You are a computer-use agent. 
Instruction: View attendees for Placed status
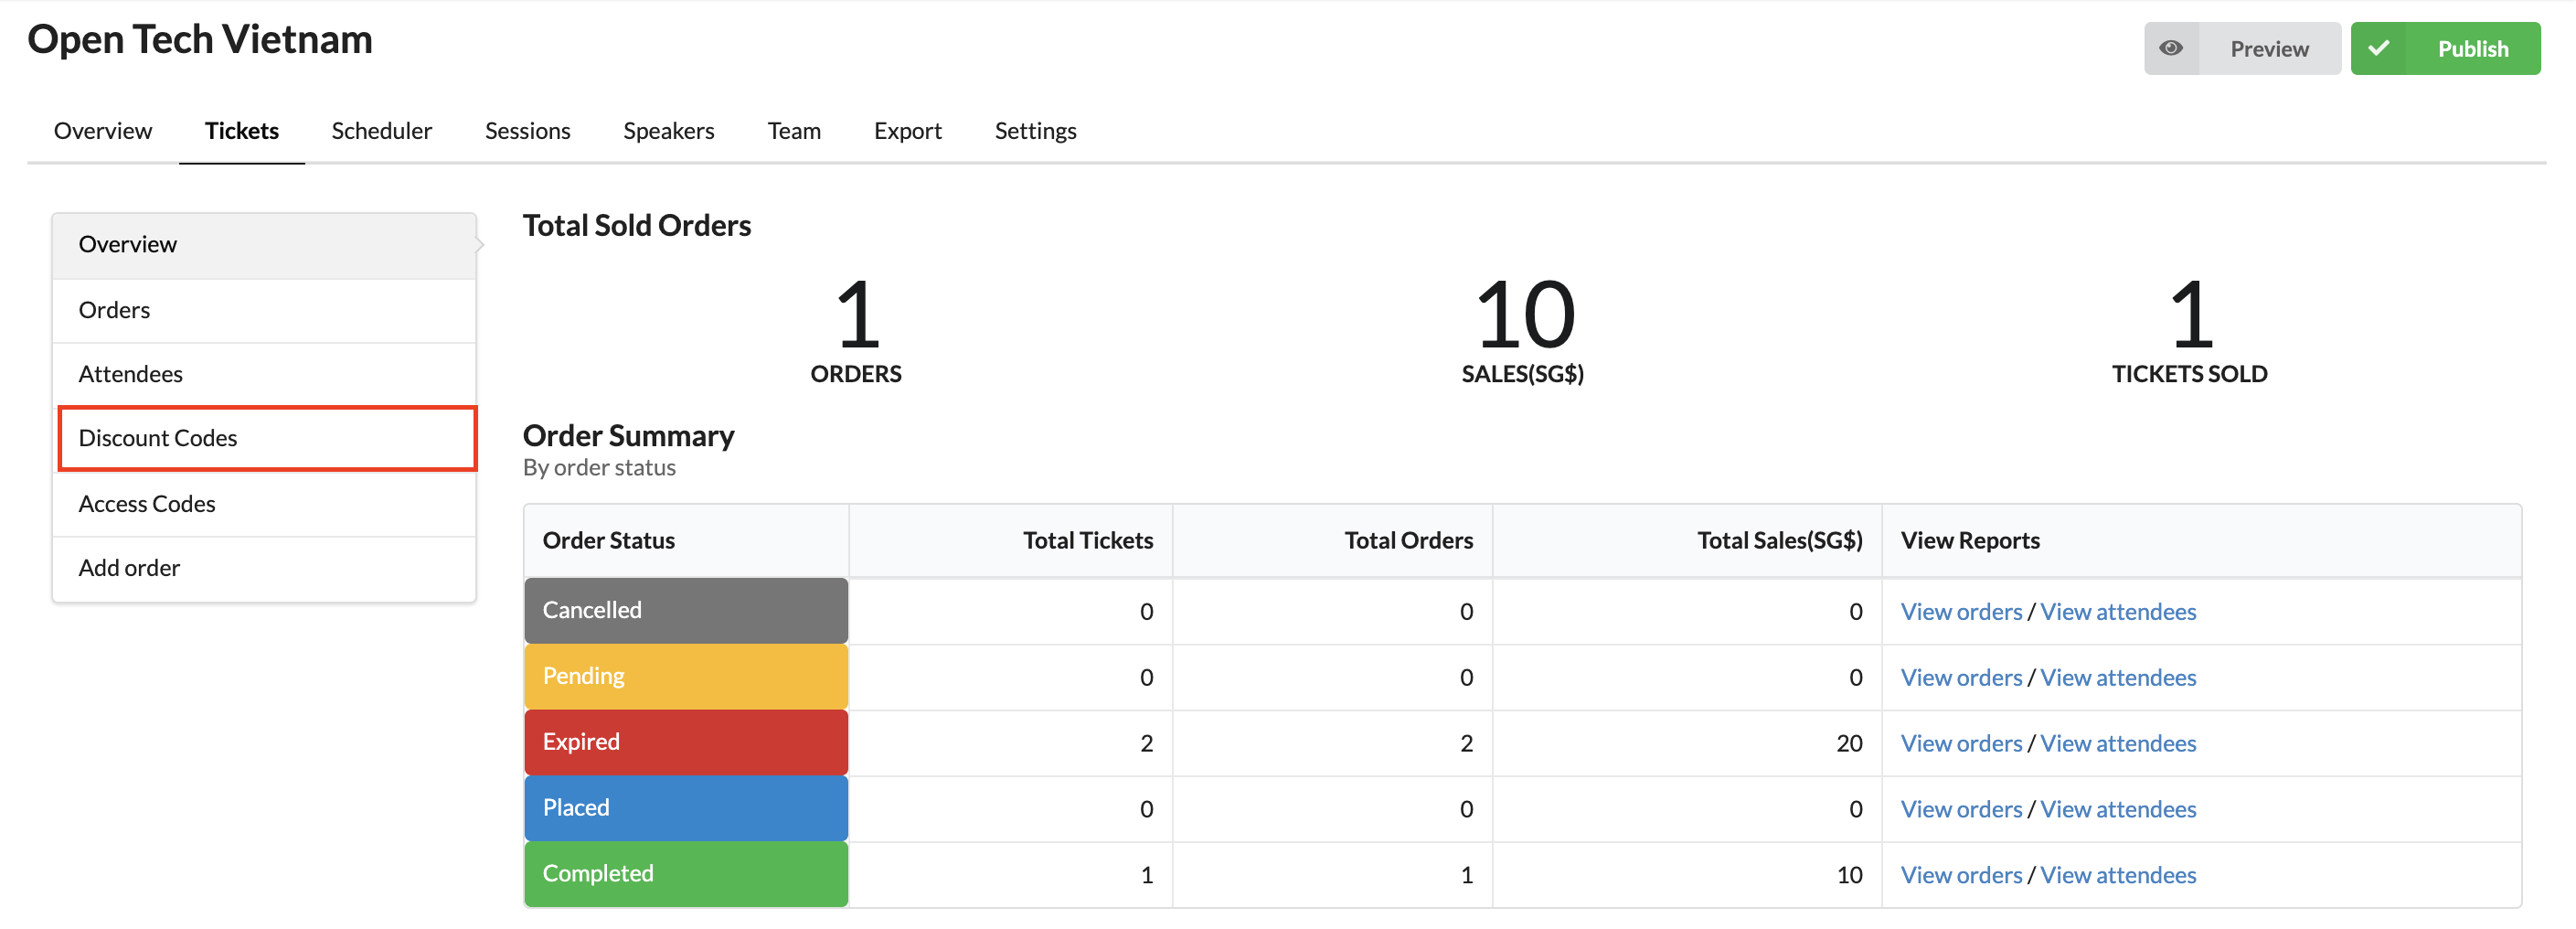coord(2117,810)
